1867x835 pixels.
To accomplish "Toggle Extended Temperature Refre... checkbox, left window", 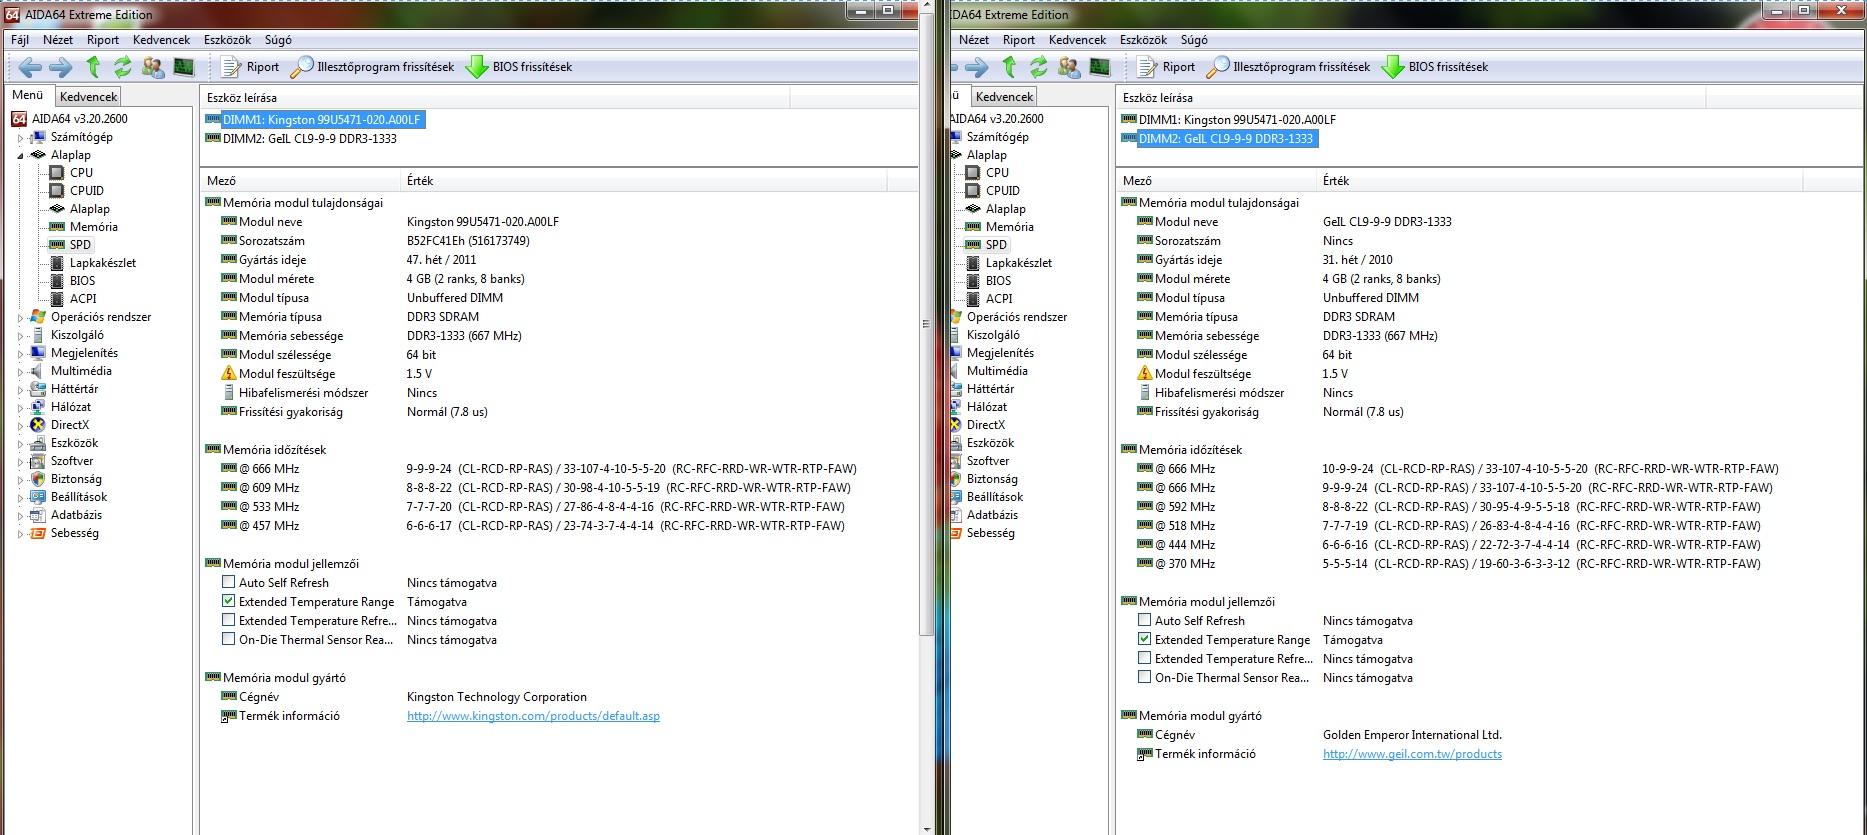I will point(228,620).
